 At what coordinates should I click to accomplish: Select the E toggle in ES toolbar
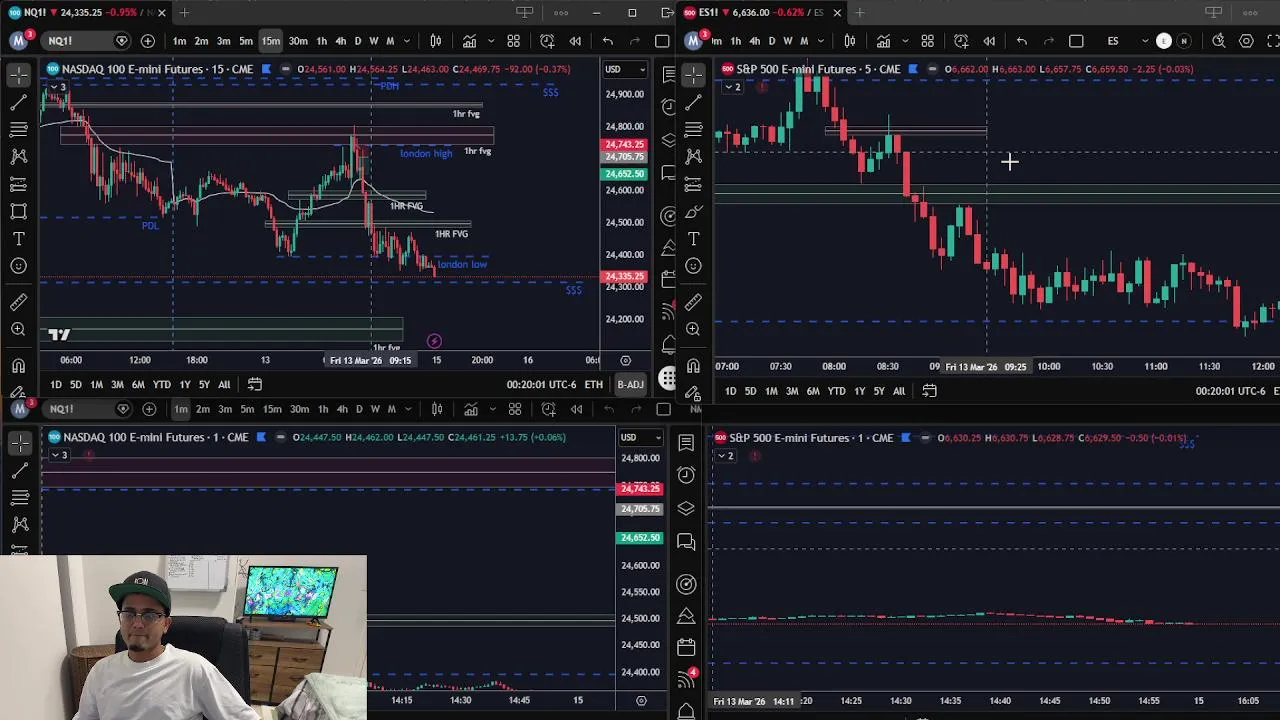[x=1163, y=41]
